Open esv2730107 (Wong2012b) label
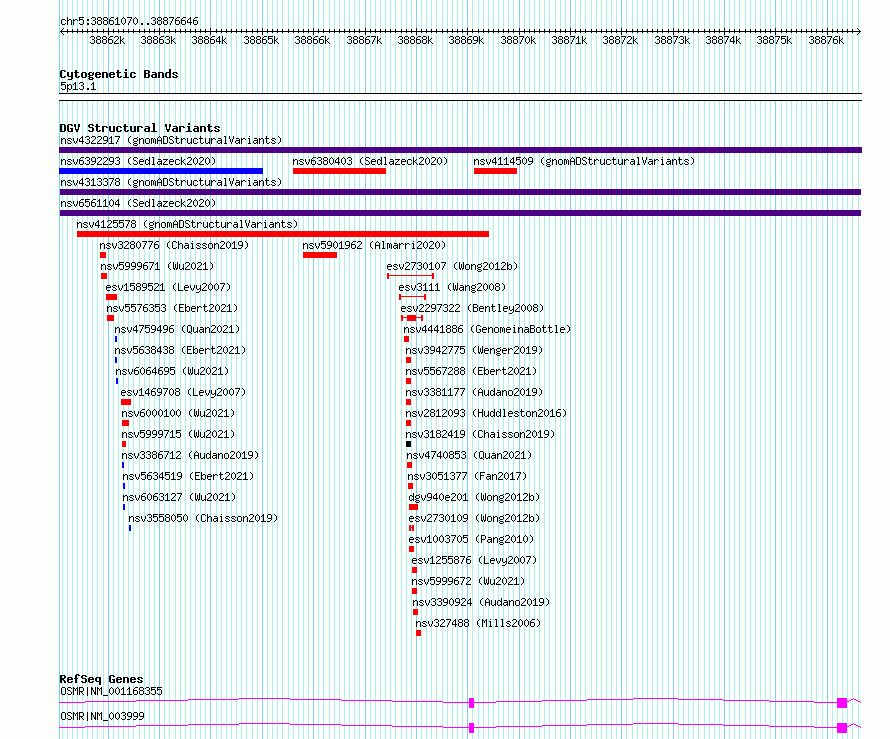This screenshot has width=890, height=739. [x=452, y=266]
